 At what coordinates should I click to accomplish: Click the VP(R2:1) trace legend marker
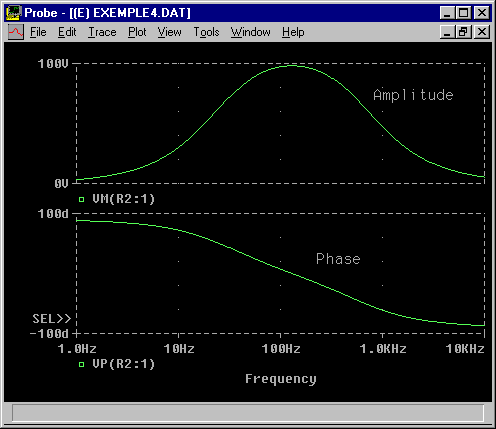pos(81,364)
